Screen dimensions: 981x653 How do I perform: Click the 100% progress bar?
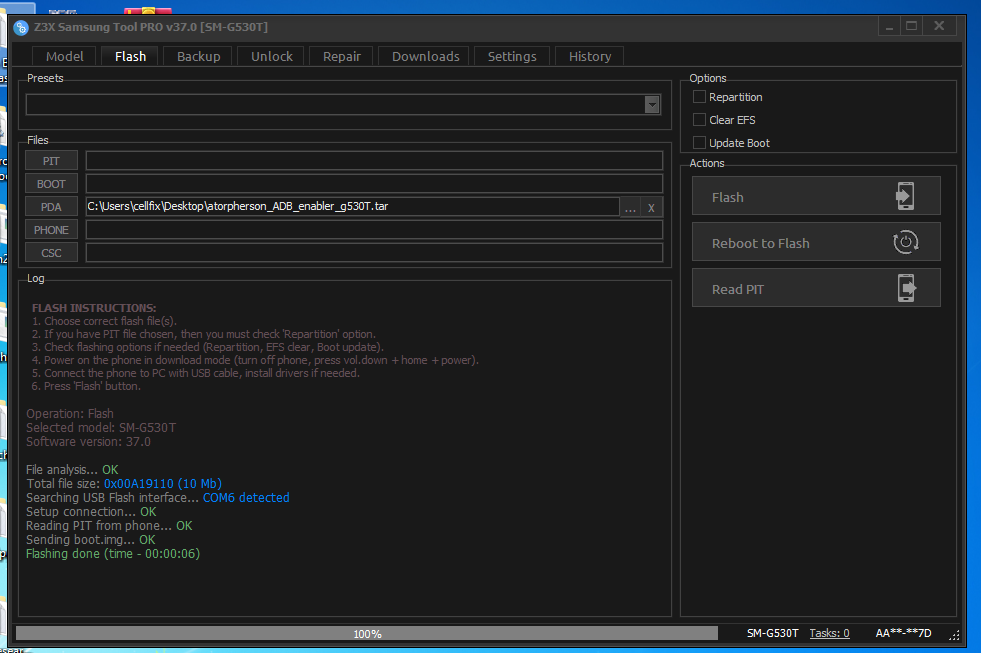367,634
